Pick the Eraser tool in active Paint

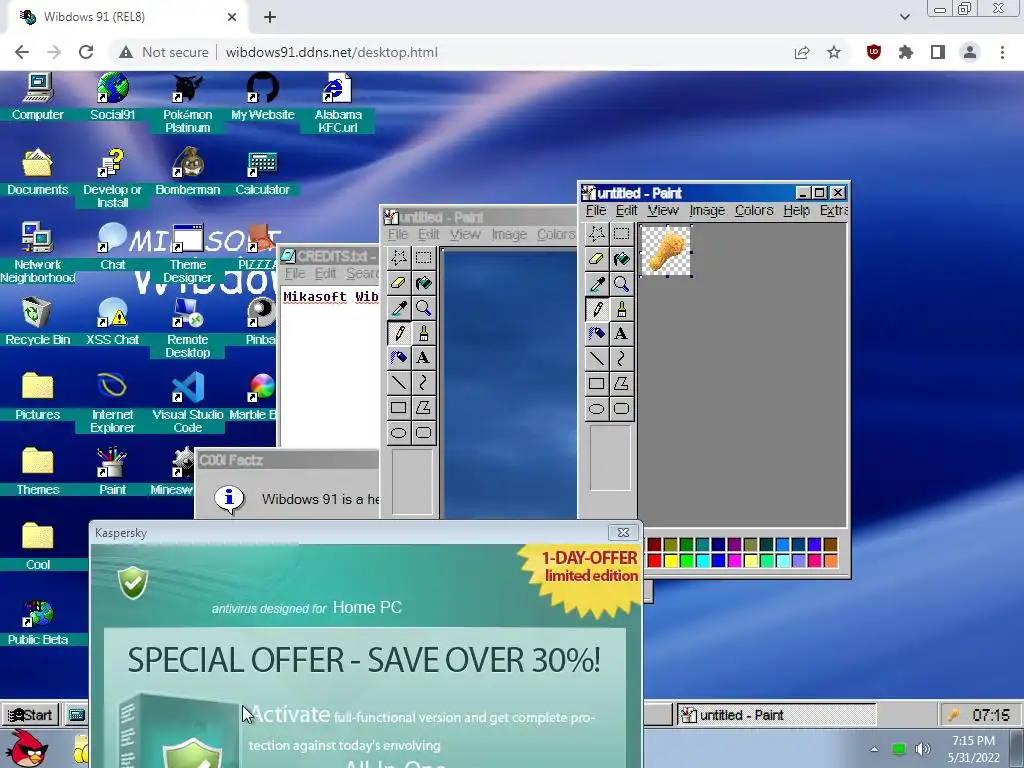click(x=596, y=259)
